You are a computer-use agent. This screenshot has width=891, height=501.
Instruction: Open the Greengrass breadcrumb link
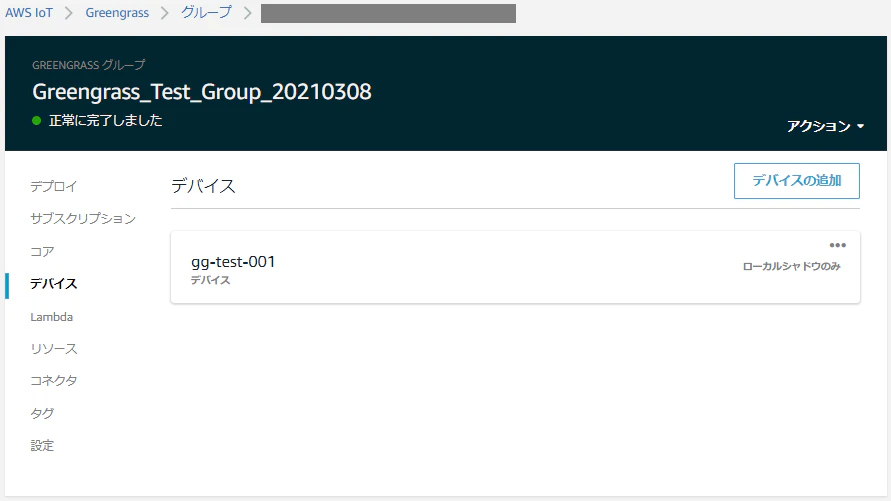(117, 12)
